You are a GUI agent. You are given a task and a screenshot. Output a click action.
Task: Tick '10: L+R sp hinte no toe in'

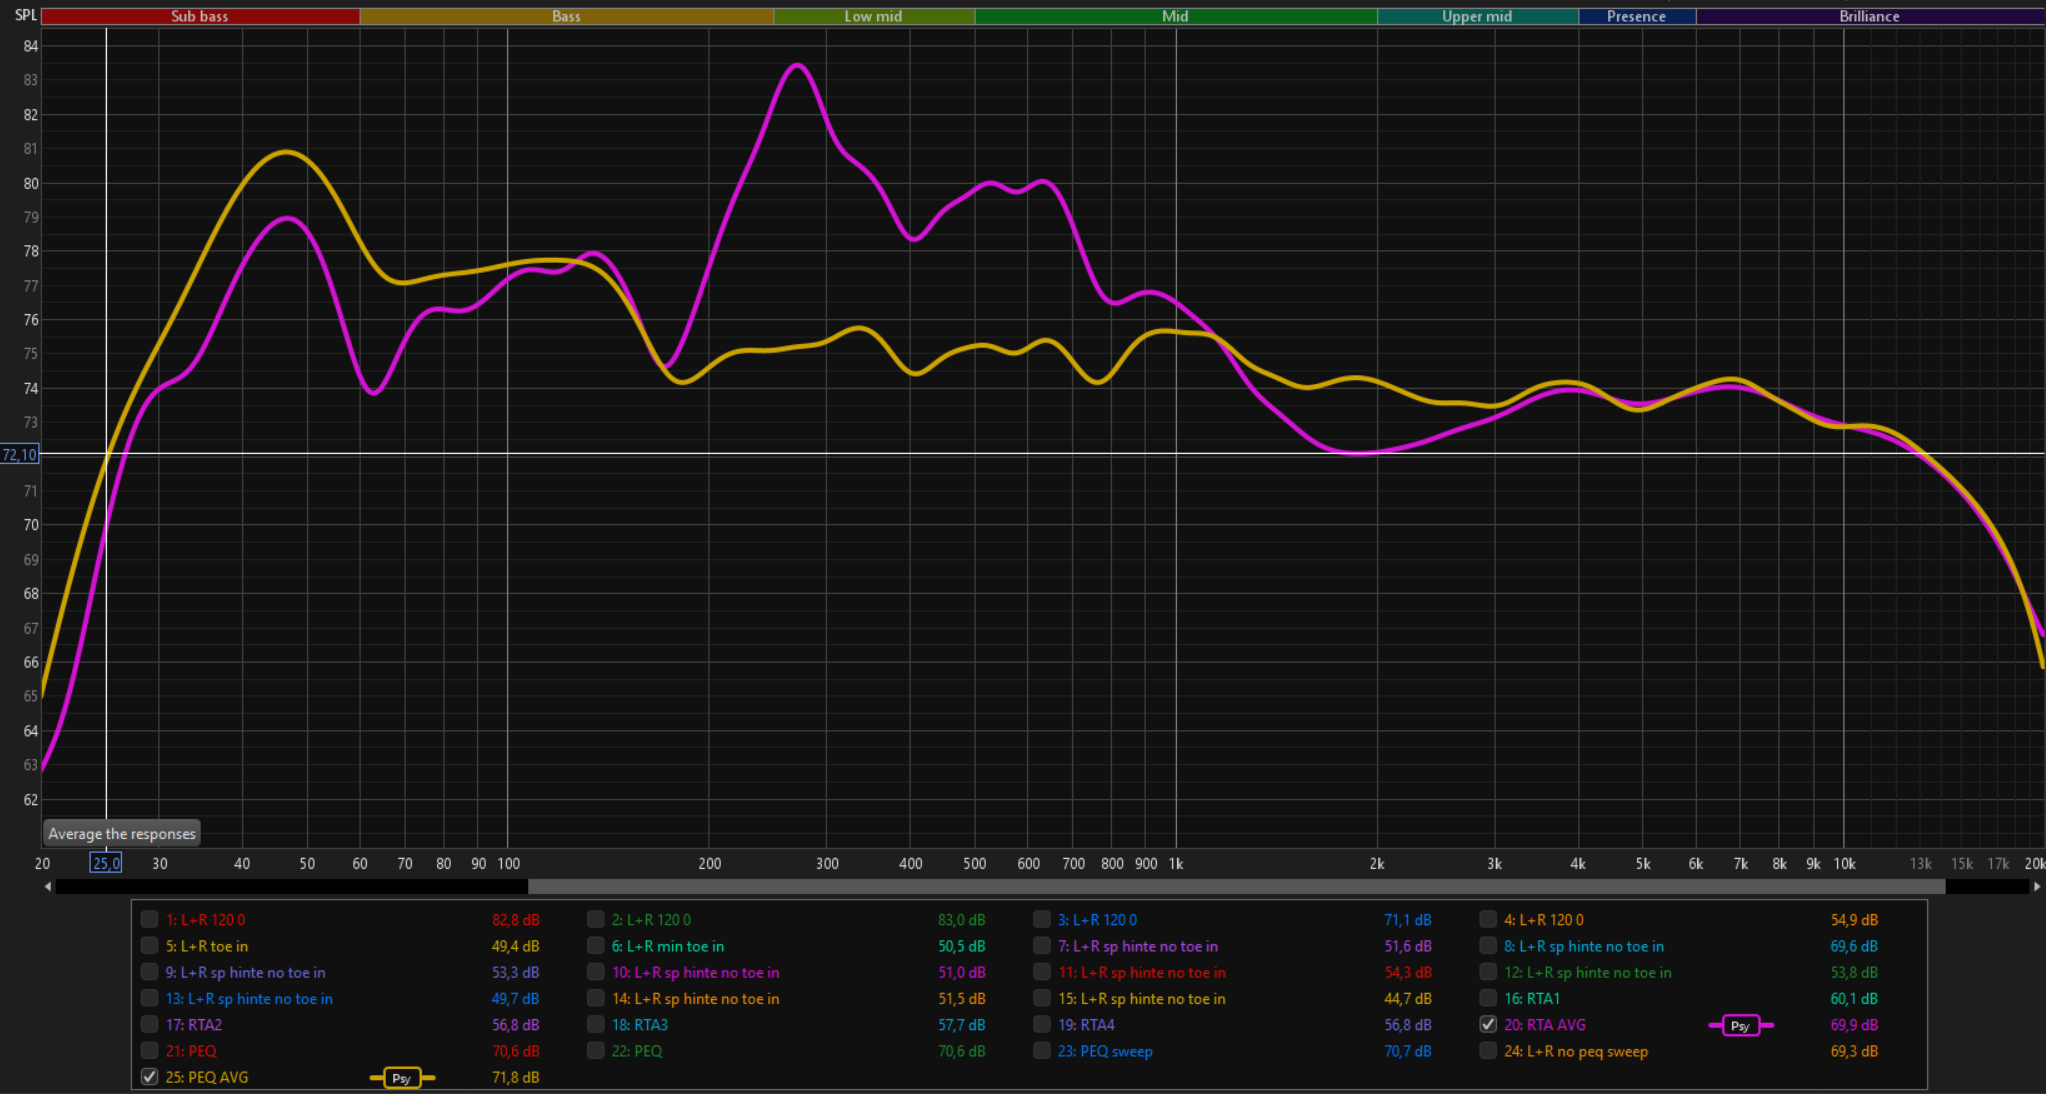pos(595,971)
